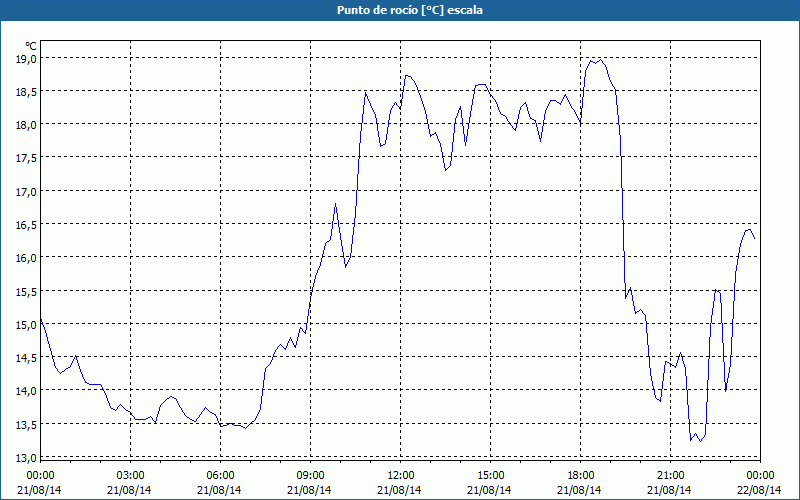Click the °C unit label on the axis
This screenshot has height=500, width=800.
click(31, 46)
